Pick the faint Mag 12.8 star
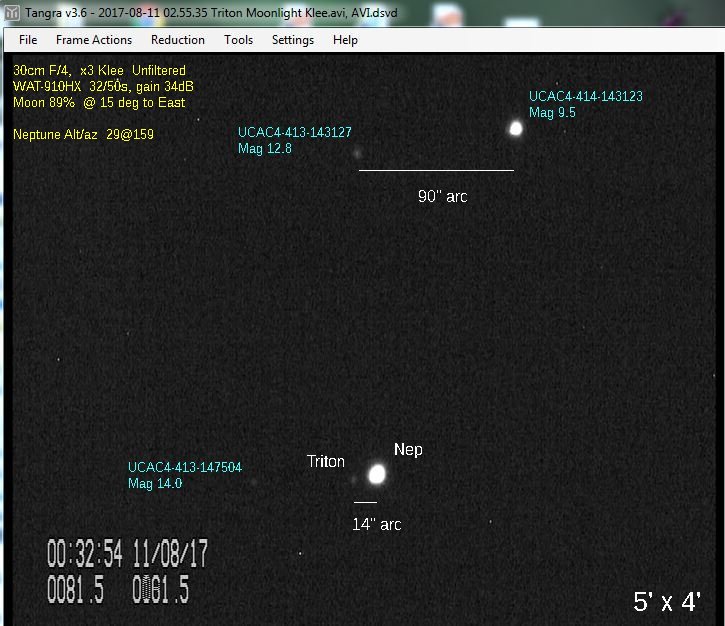Image resolution: width=725 pixels, height=626 pixels. [x=357, y=153]
